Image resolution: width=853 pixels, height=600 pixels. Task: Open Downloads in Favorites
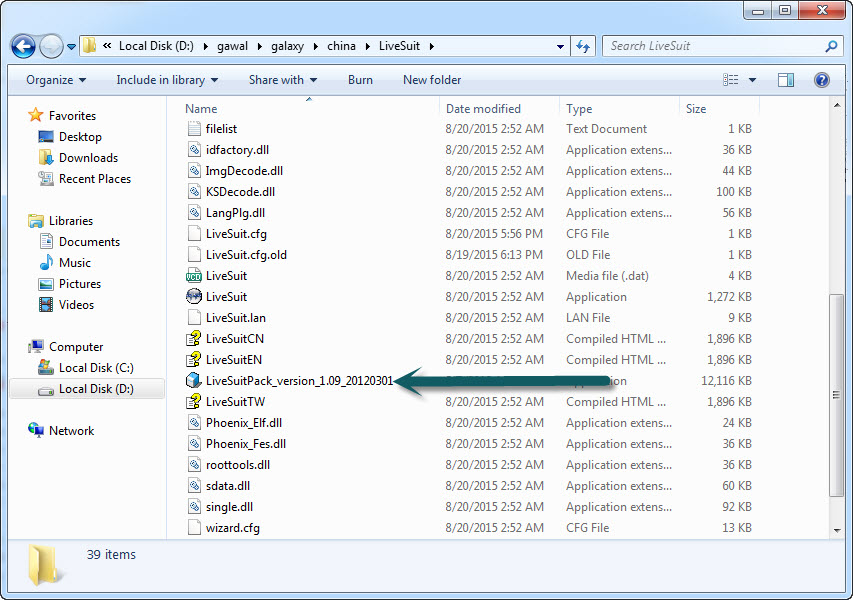[78, 158]
